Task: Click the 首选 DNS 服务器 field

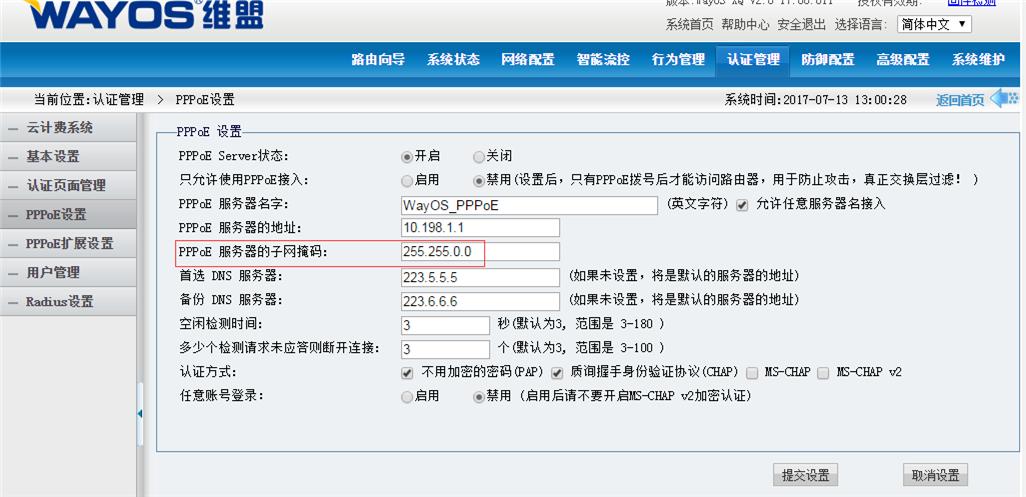Action: pyautogui.click(x=479, y=277)
